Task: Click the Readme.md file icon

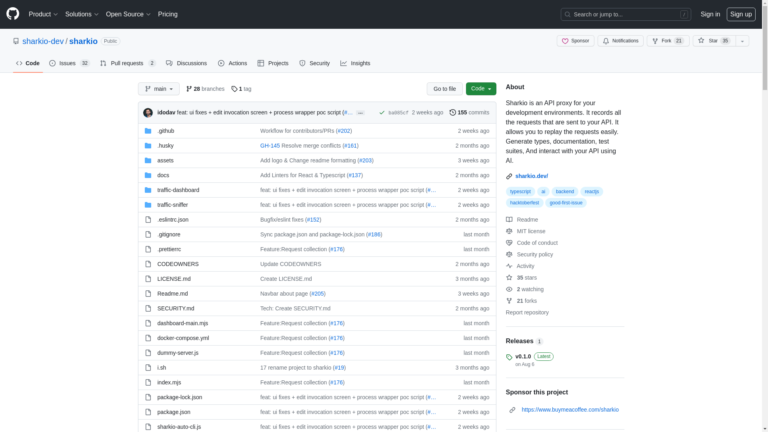Action: [148, 293]
